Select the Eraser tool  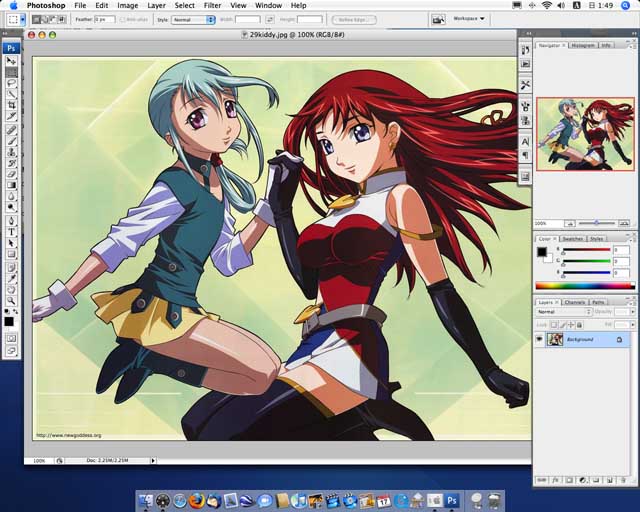click(x=11, y=174)
